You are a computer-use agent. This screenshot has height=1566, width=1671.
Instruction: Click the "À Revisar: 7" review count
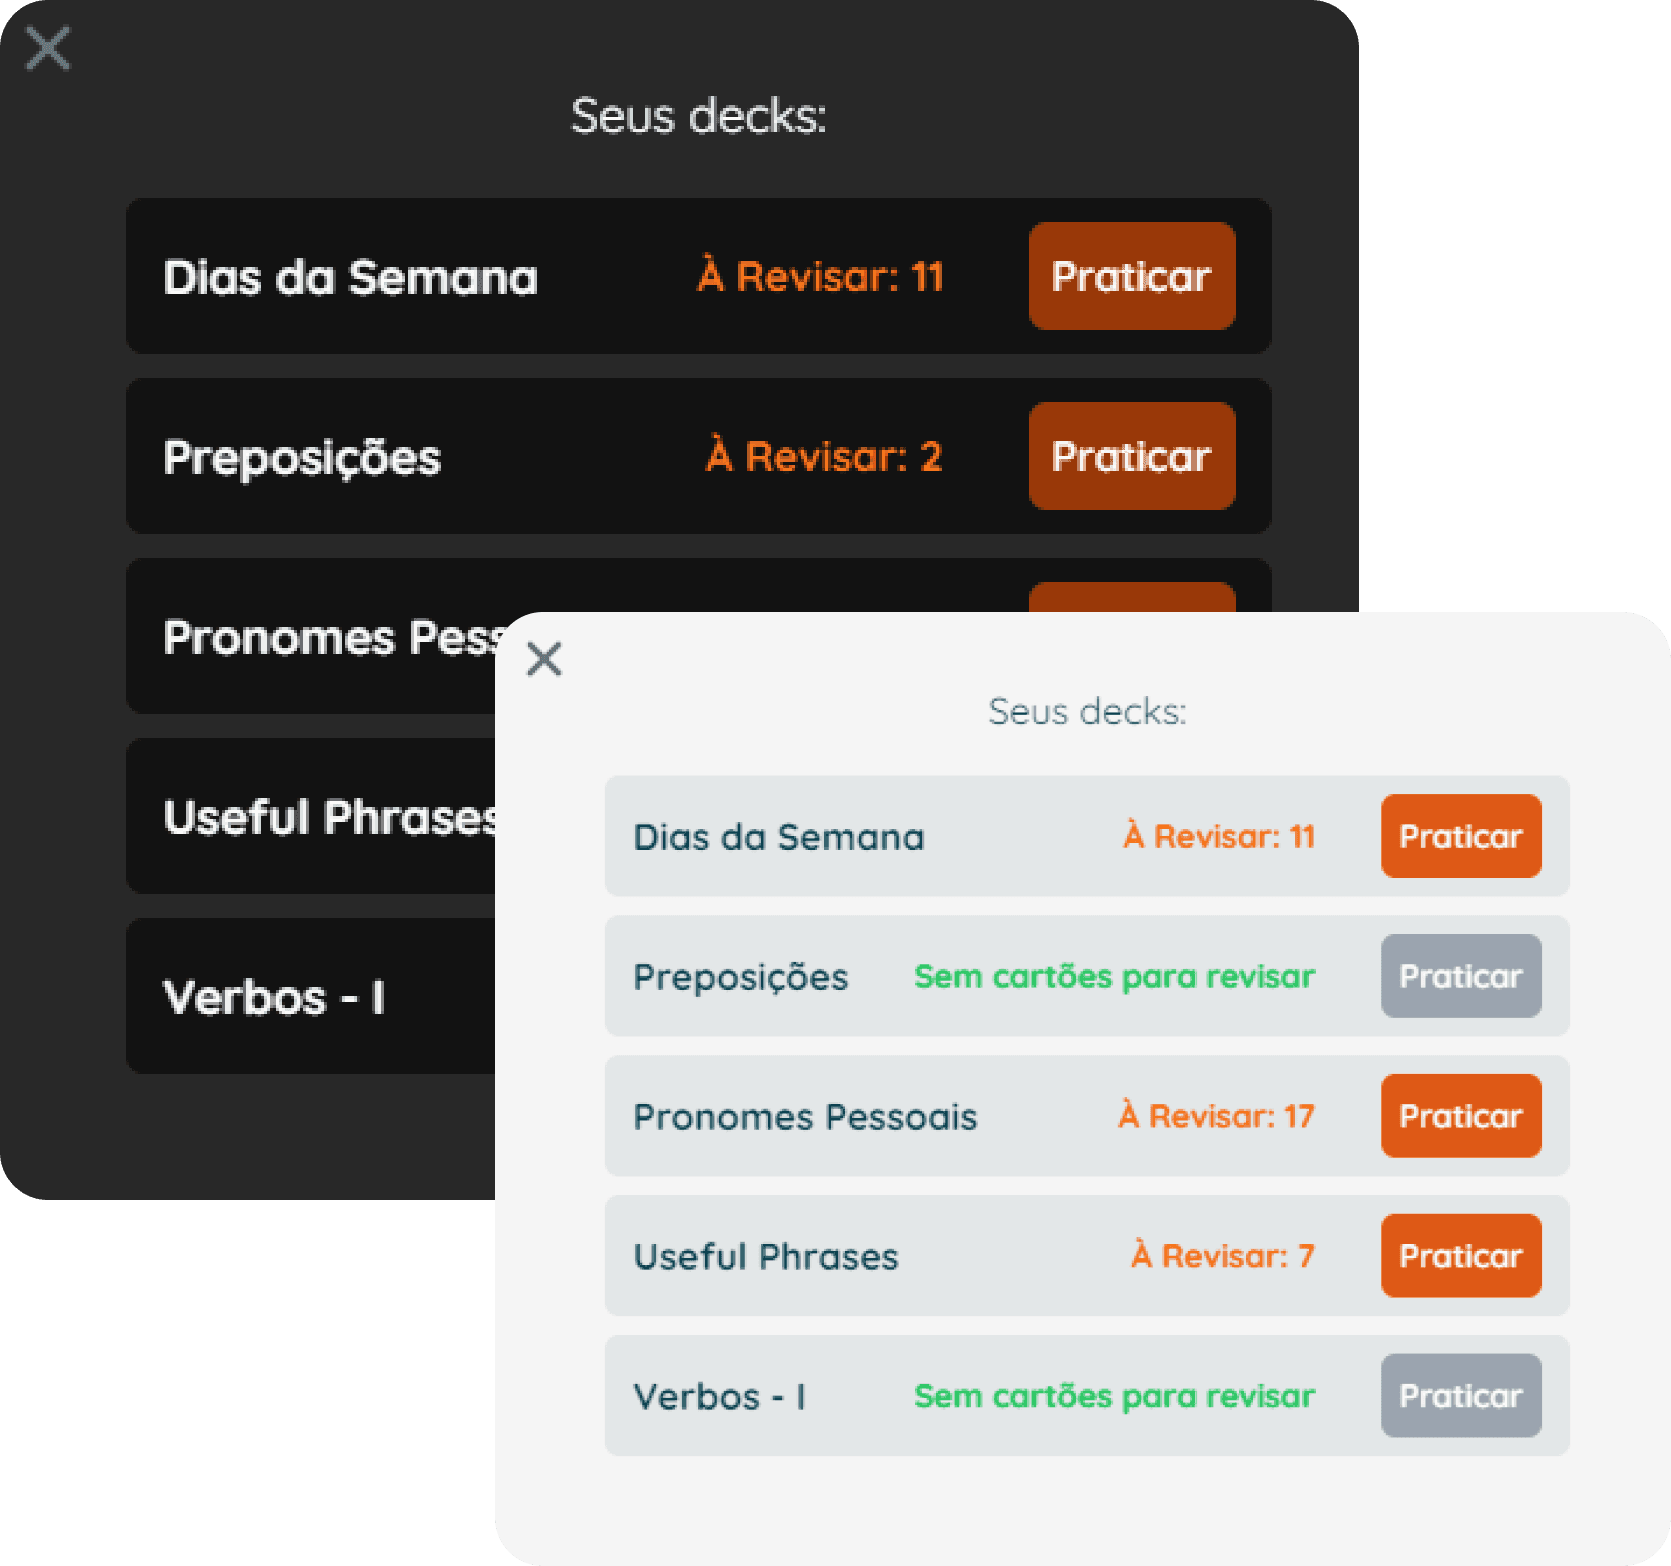(x=1222, y=1256)
